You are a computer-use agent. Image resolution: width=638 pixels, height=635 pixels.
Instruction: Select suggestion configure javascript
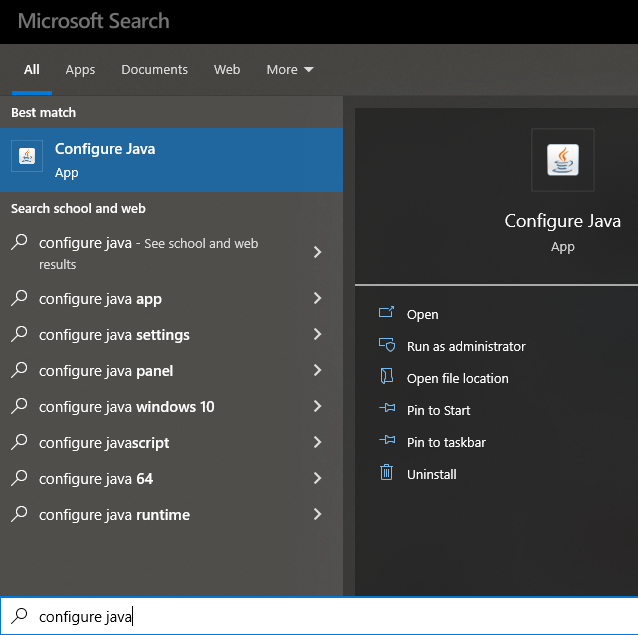[x=171, y=442]
